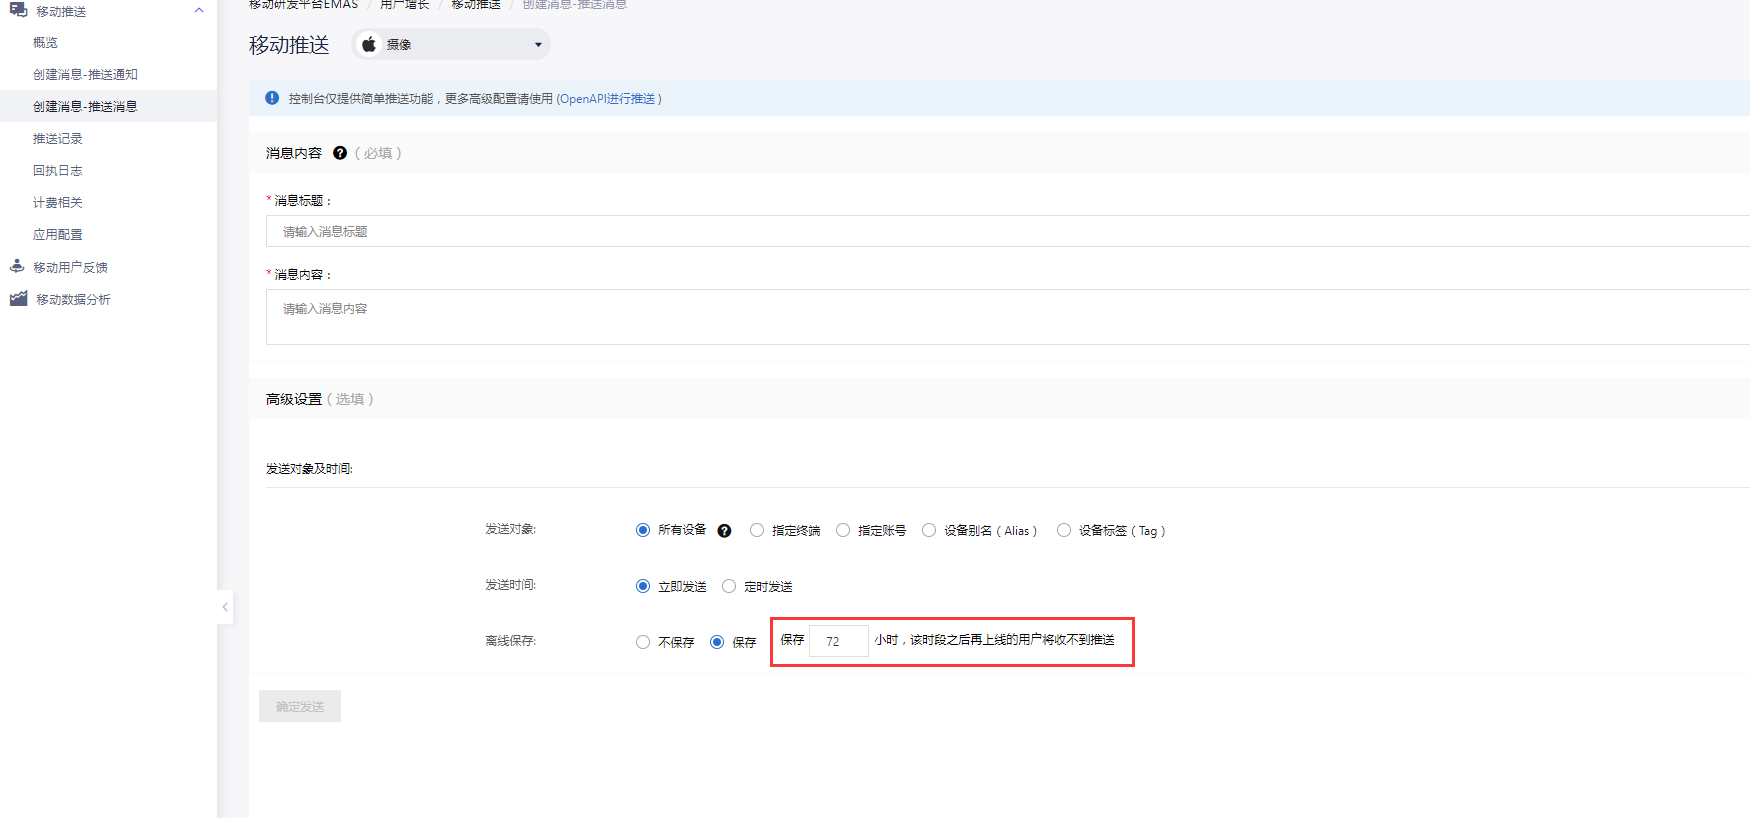Viewport: 1750px width, 818px height.
Task: Open 创建消息-推送通知 page
Action: [85, 75]
